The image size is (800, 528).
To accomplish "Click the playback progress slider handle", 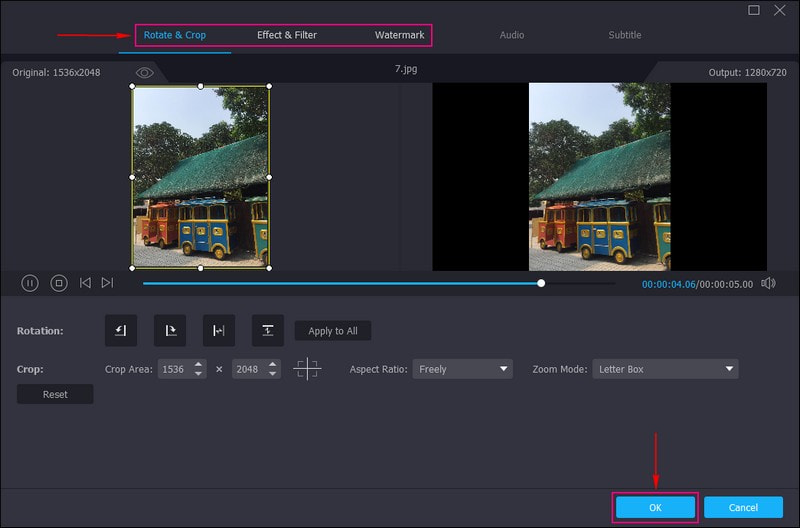I will coord(541,283).
